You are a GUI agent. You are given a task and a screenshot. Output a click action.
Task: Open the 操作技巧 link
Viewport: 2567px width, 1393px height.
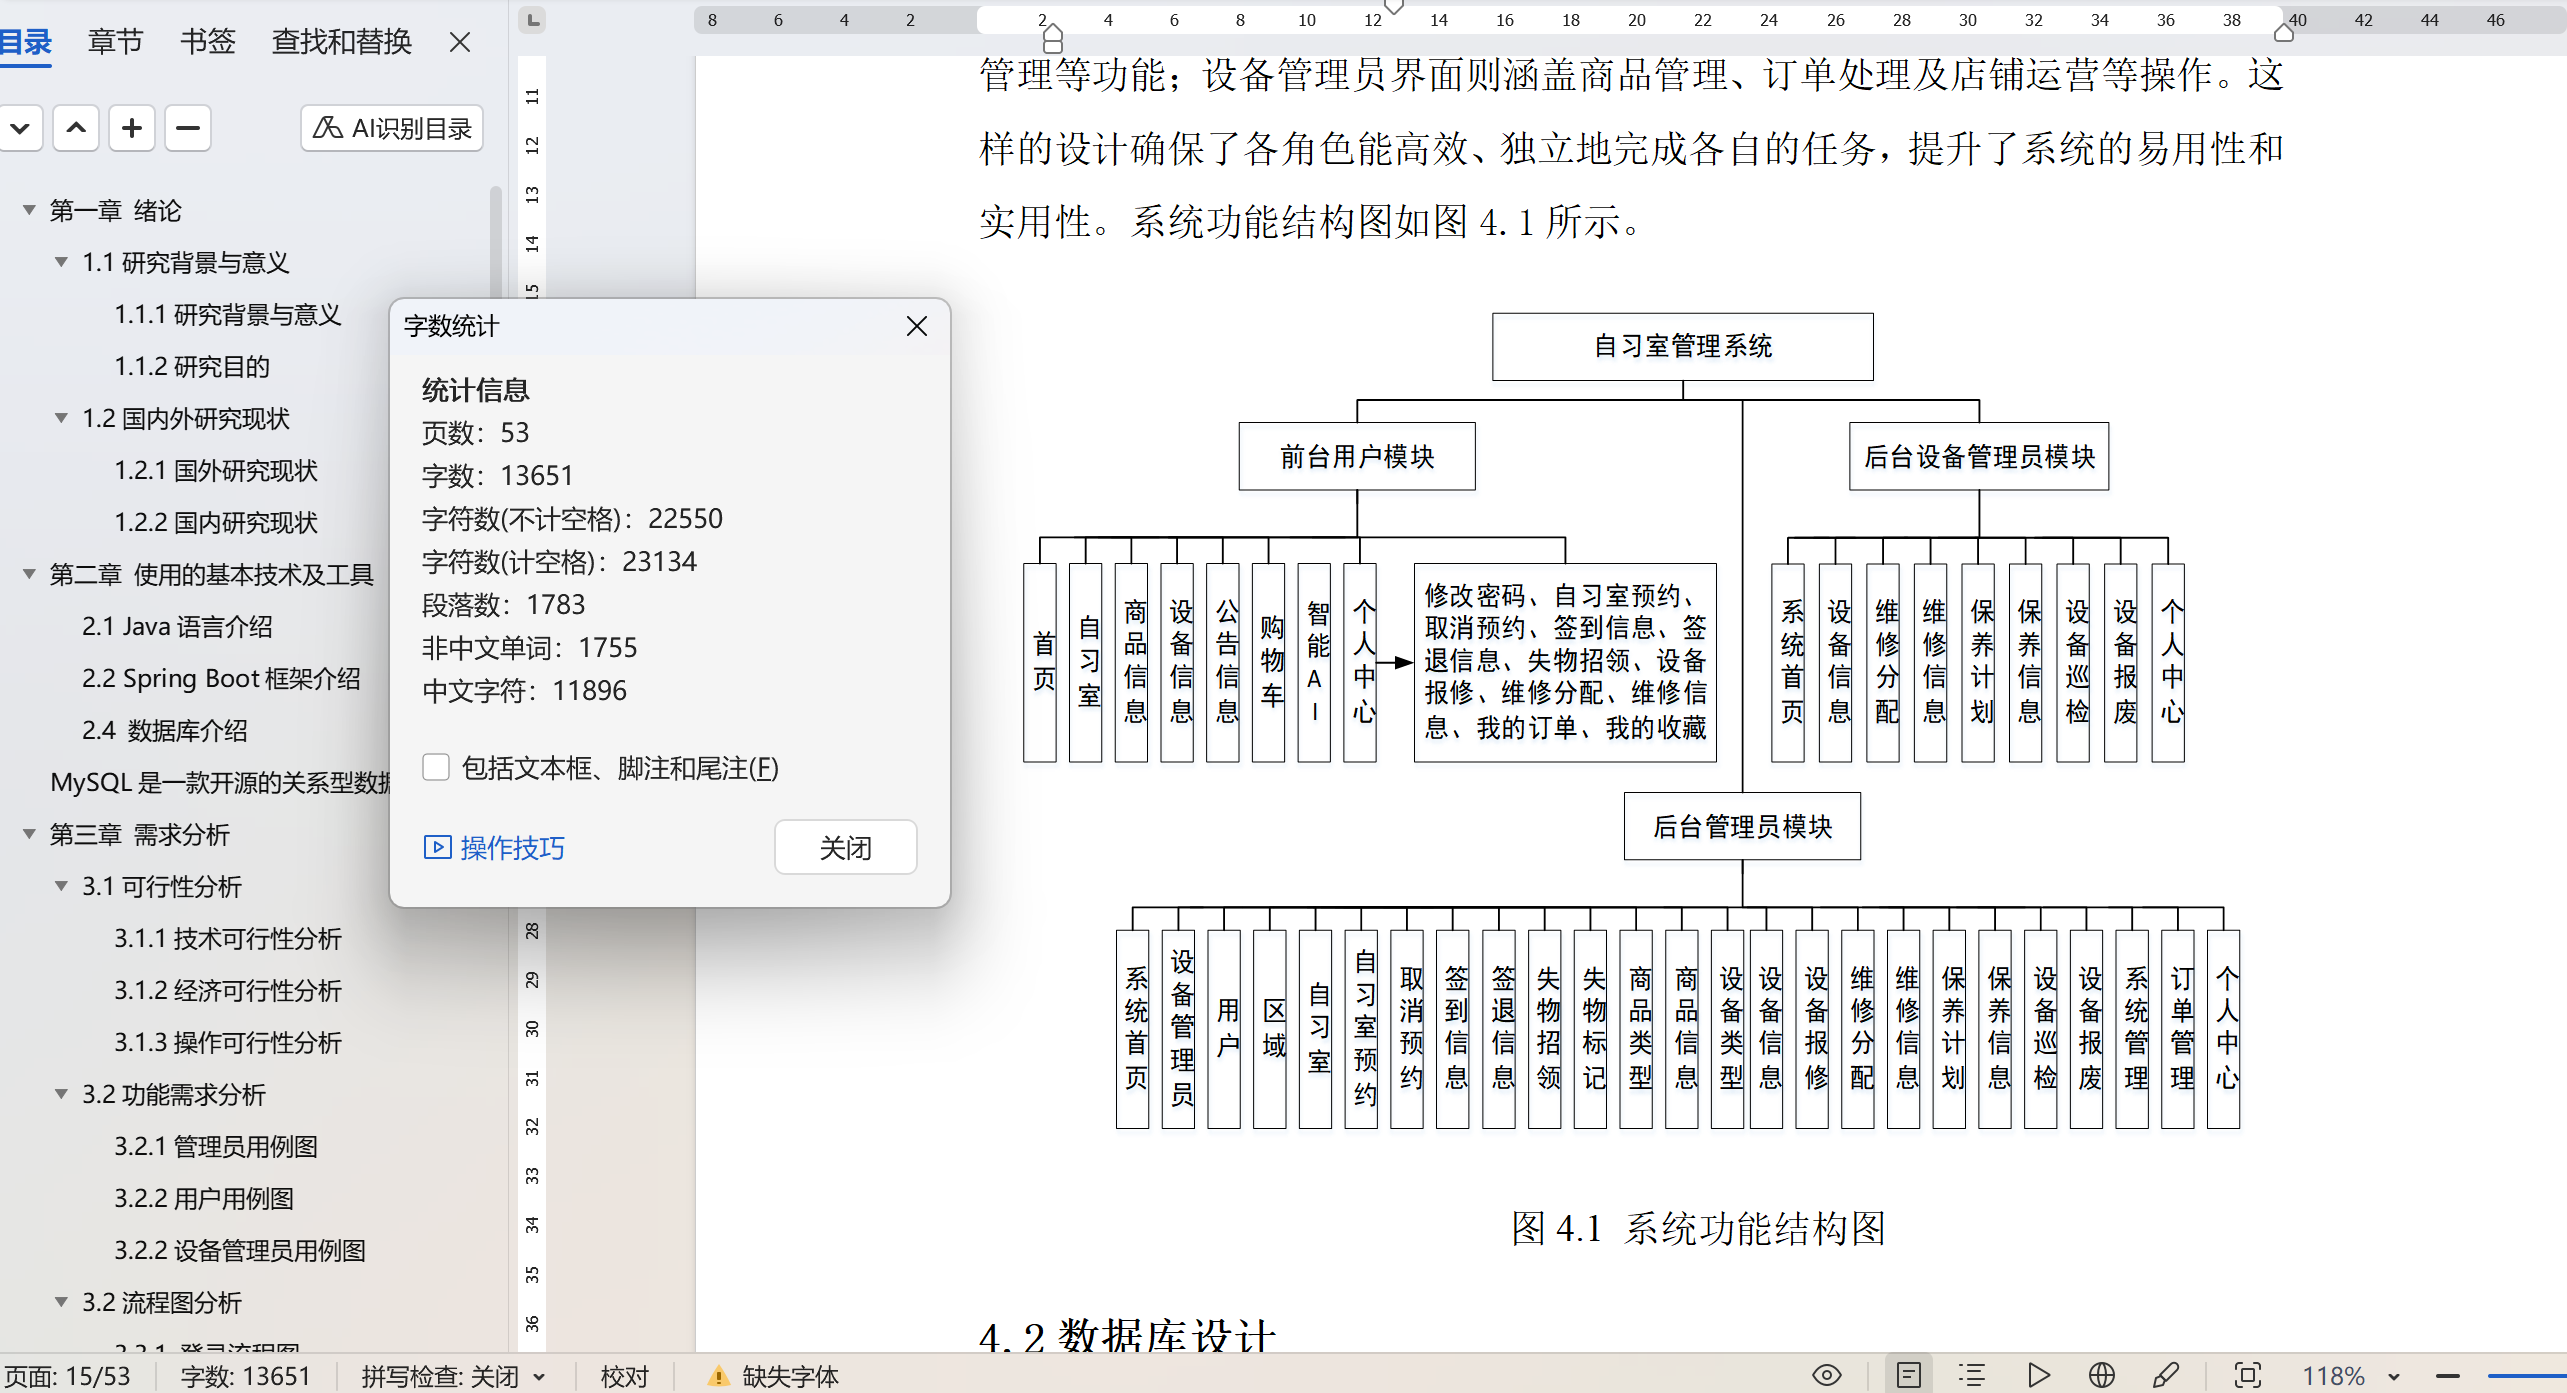tap(495, 848)
